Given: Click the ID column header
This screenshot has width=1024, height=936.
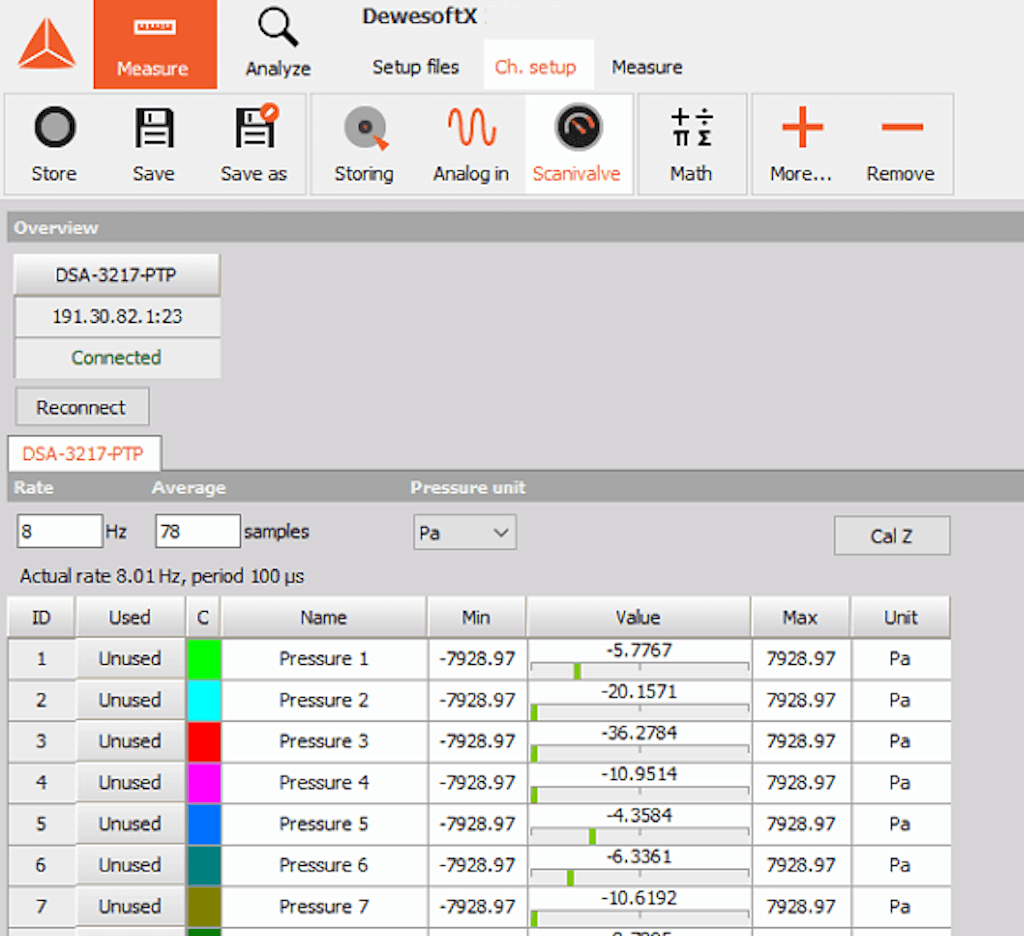Looking at the screenshot, I should (41, 617).
